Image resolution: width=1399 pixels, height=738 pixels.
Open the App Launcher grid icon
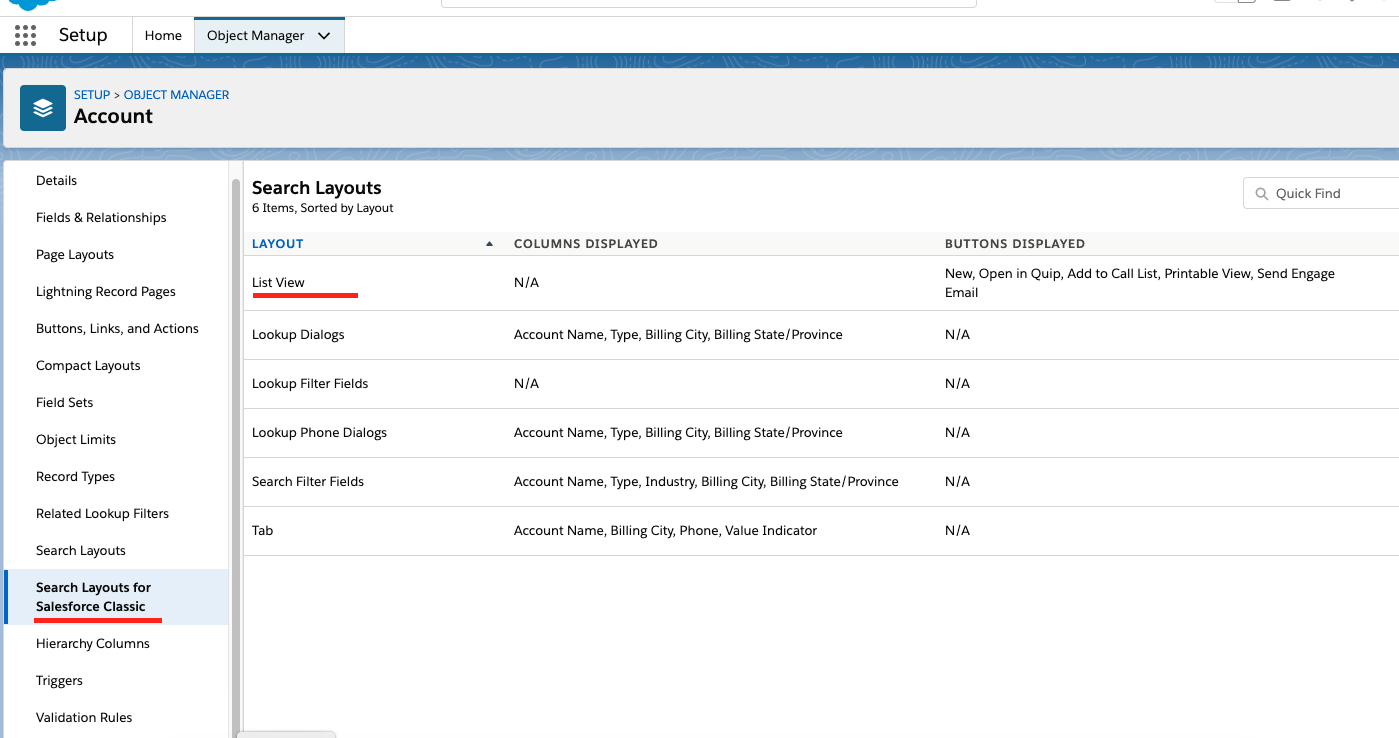pyautogui.click(x=25, y=36)
